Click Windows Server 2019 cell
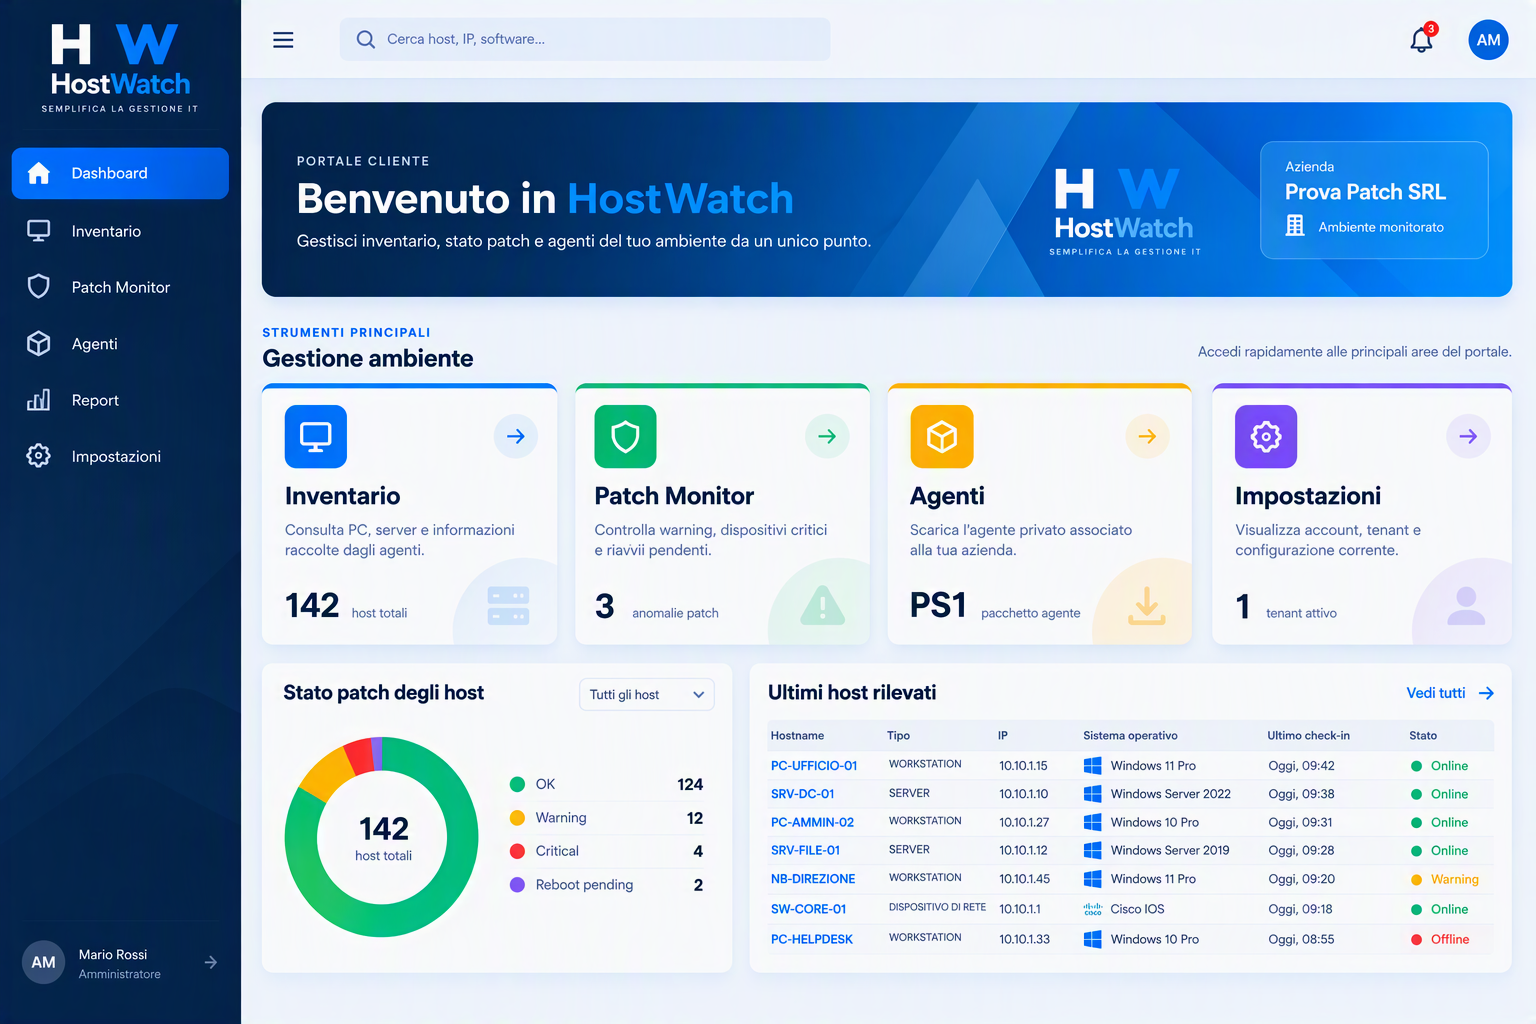Screen dimensions: 1536x1024 (x=1170, y=850)
